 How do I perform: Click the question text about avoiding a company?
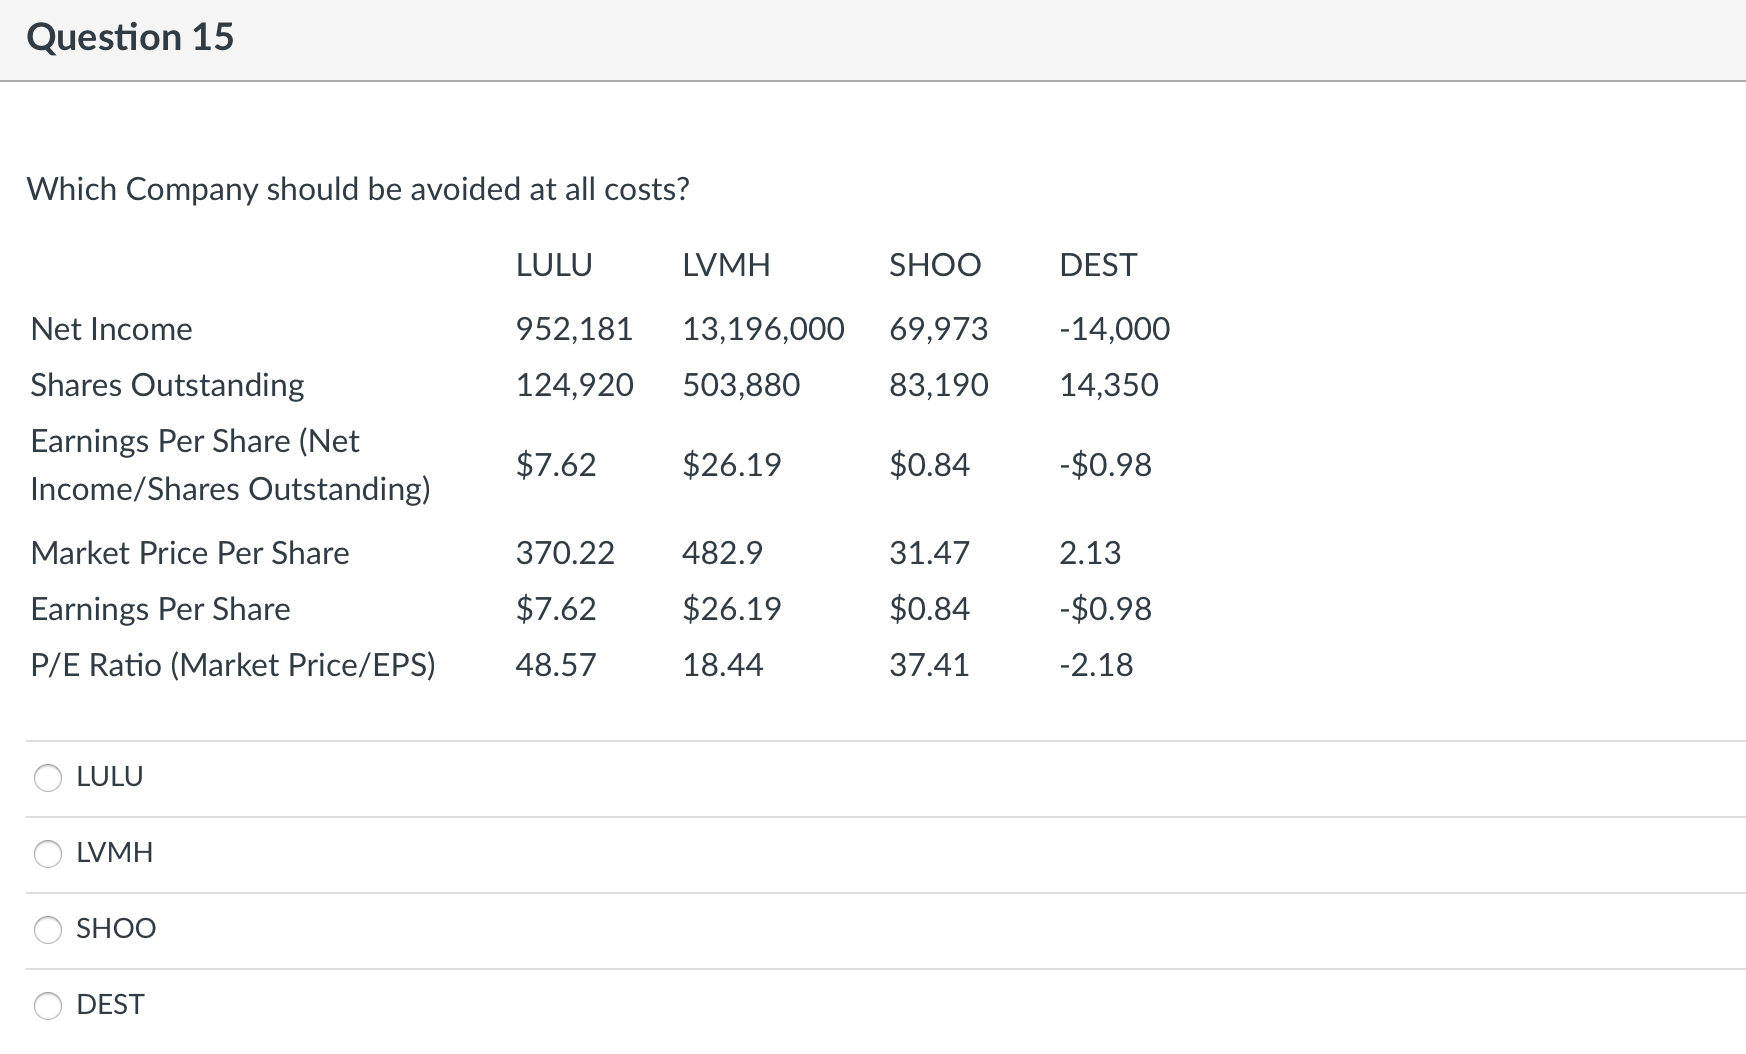point(358,189)
